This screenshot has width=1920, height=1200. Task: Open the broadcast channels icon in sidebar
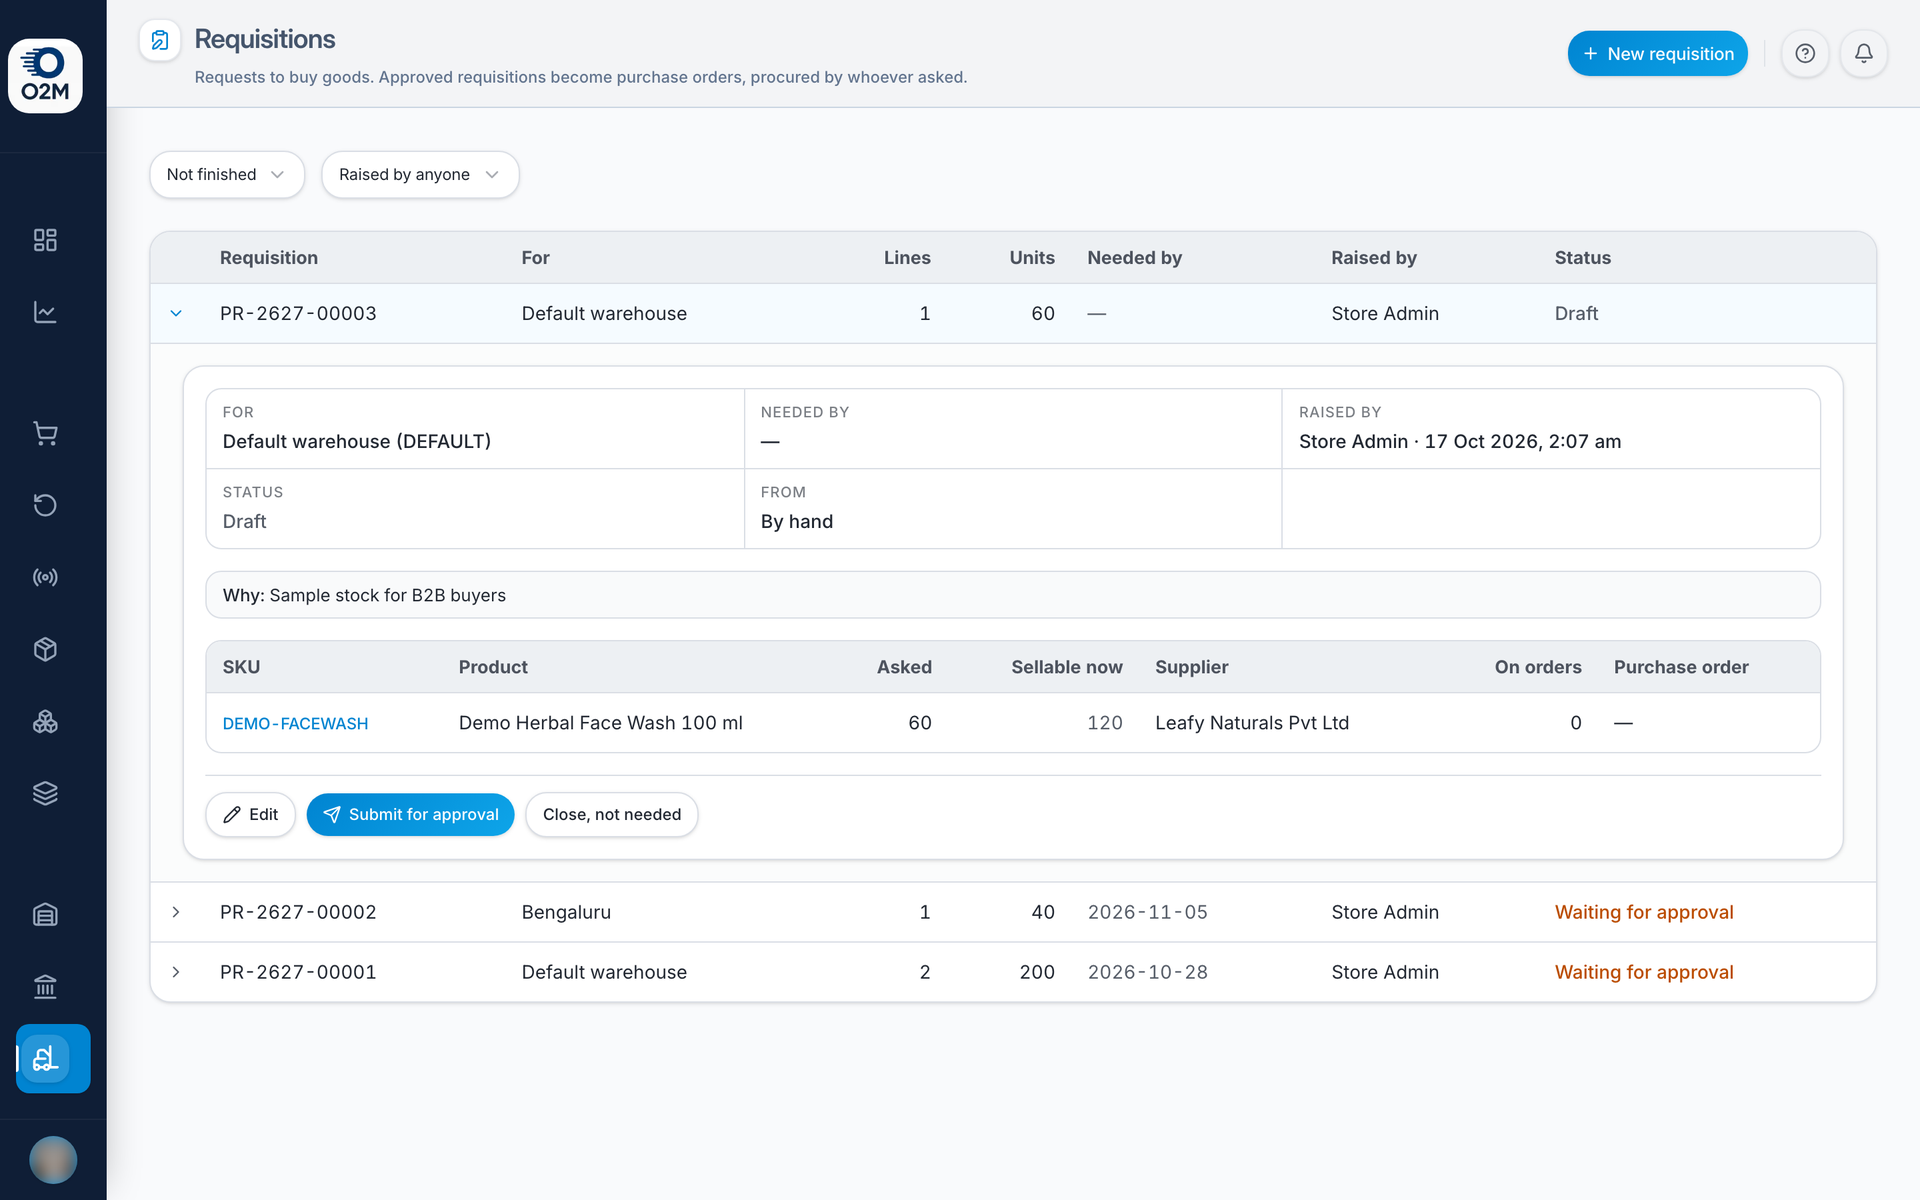pyautogui.click(x=45, y=577)
